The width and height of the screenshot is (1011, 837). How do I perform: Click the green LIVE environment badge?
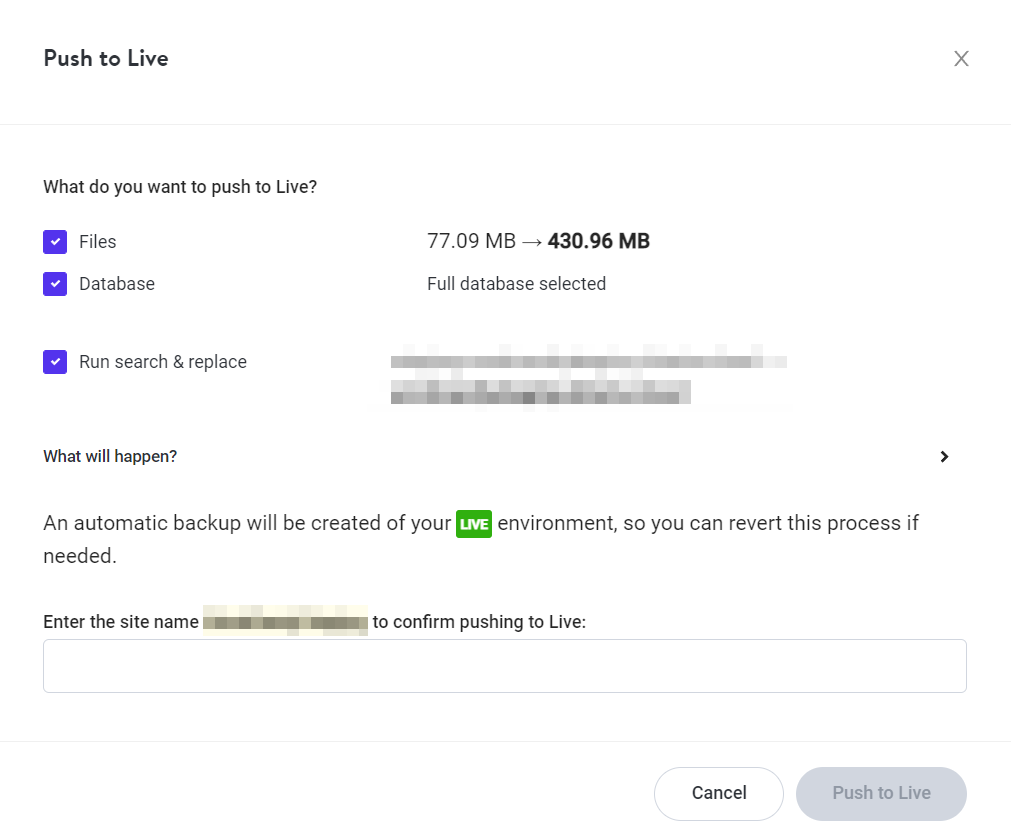475,523
